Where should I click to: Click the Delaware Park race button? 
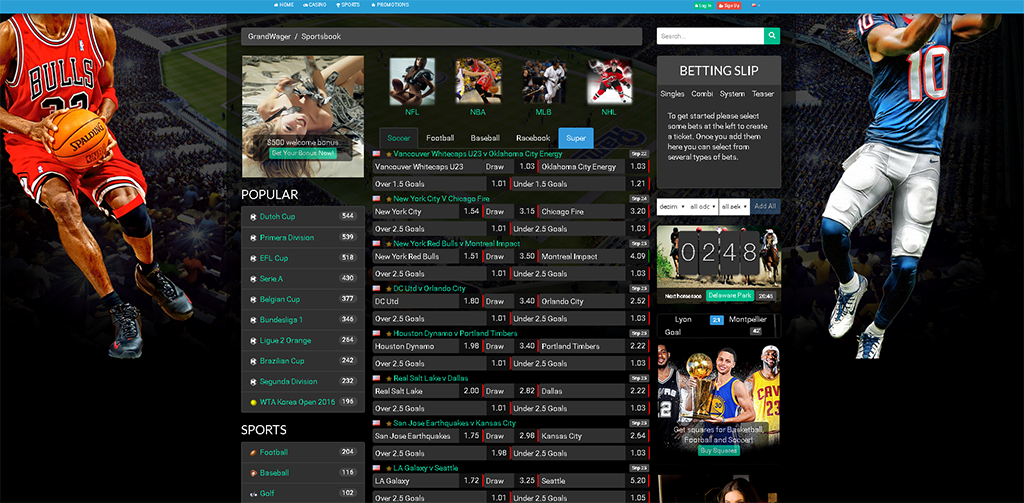tap(730, 295)
